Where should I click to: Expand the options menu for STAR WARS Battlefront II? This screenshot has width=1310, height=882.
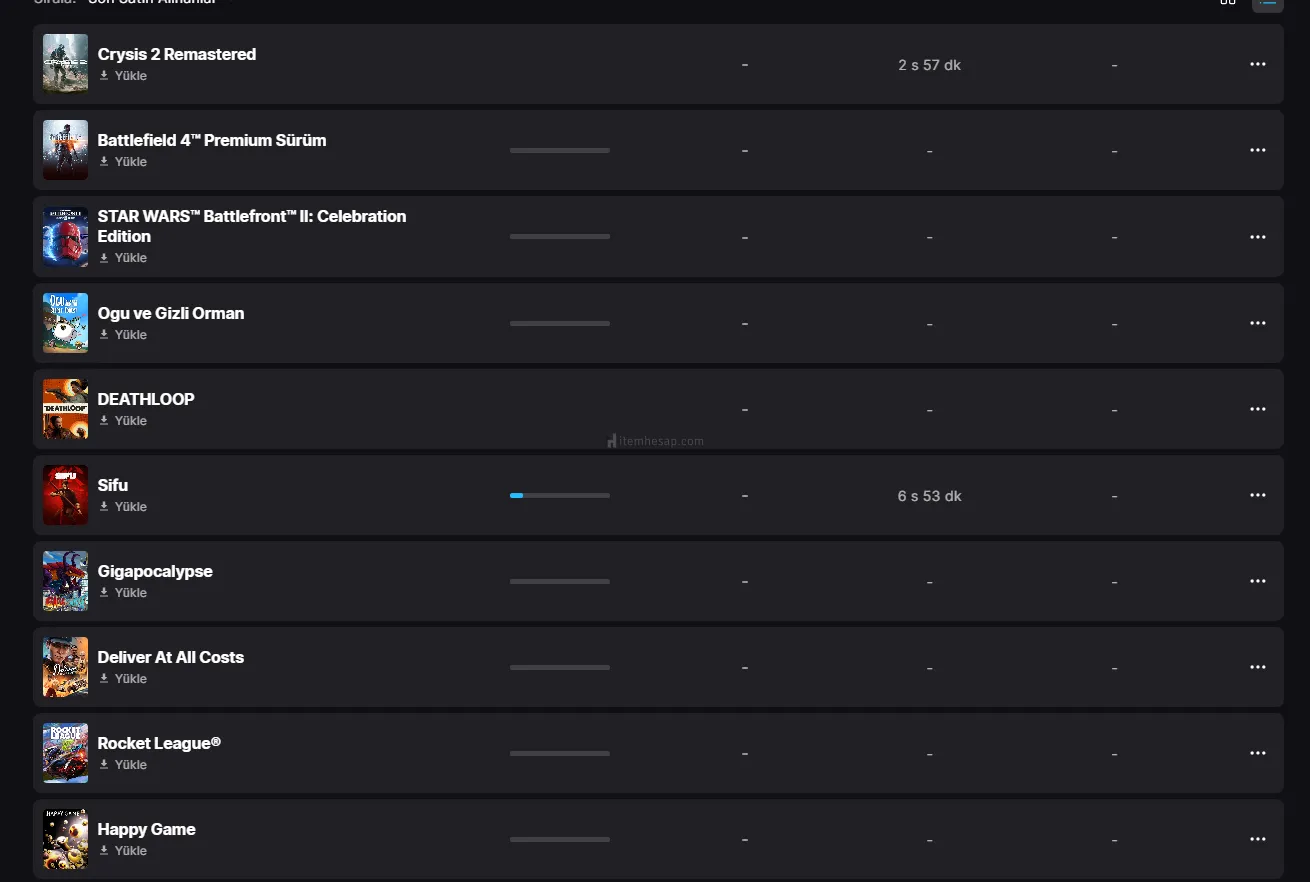(x=1258, y=237)
